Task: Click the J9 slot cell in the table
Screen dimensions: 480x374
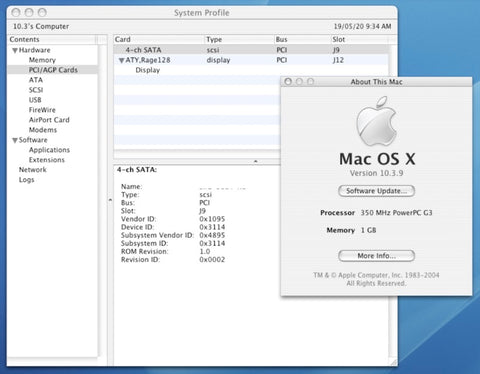Action: click(336, 50)
